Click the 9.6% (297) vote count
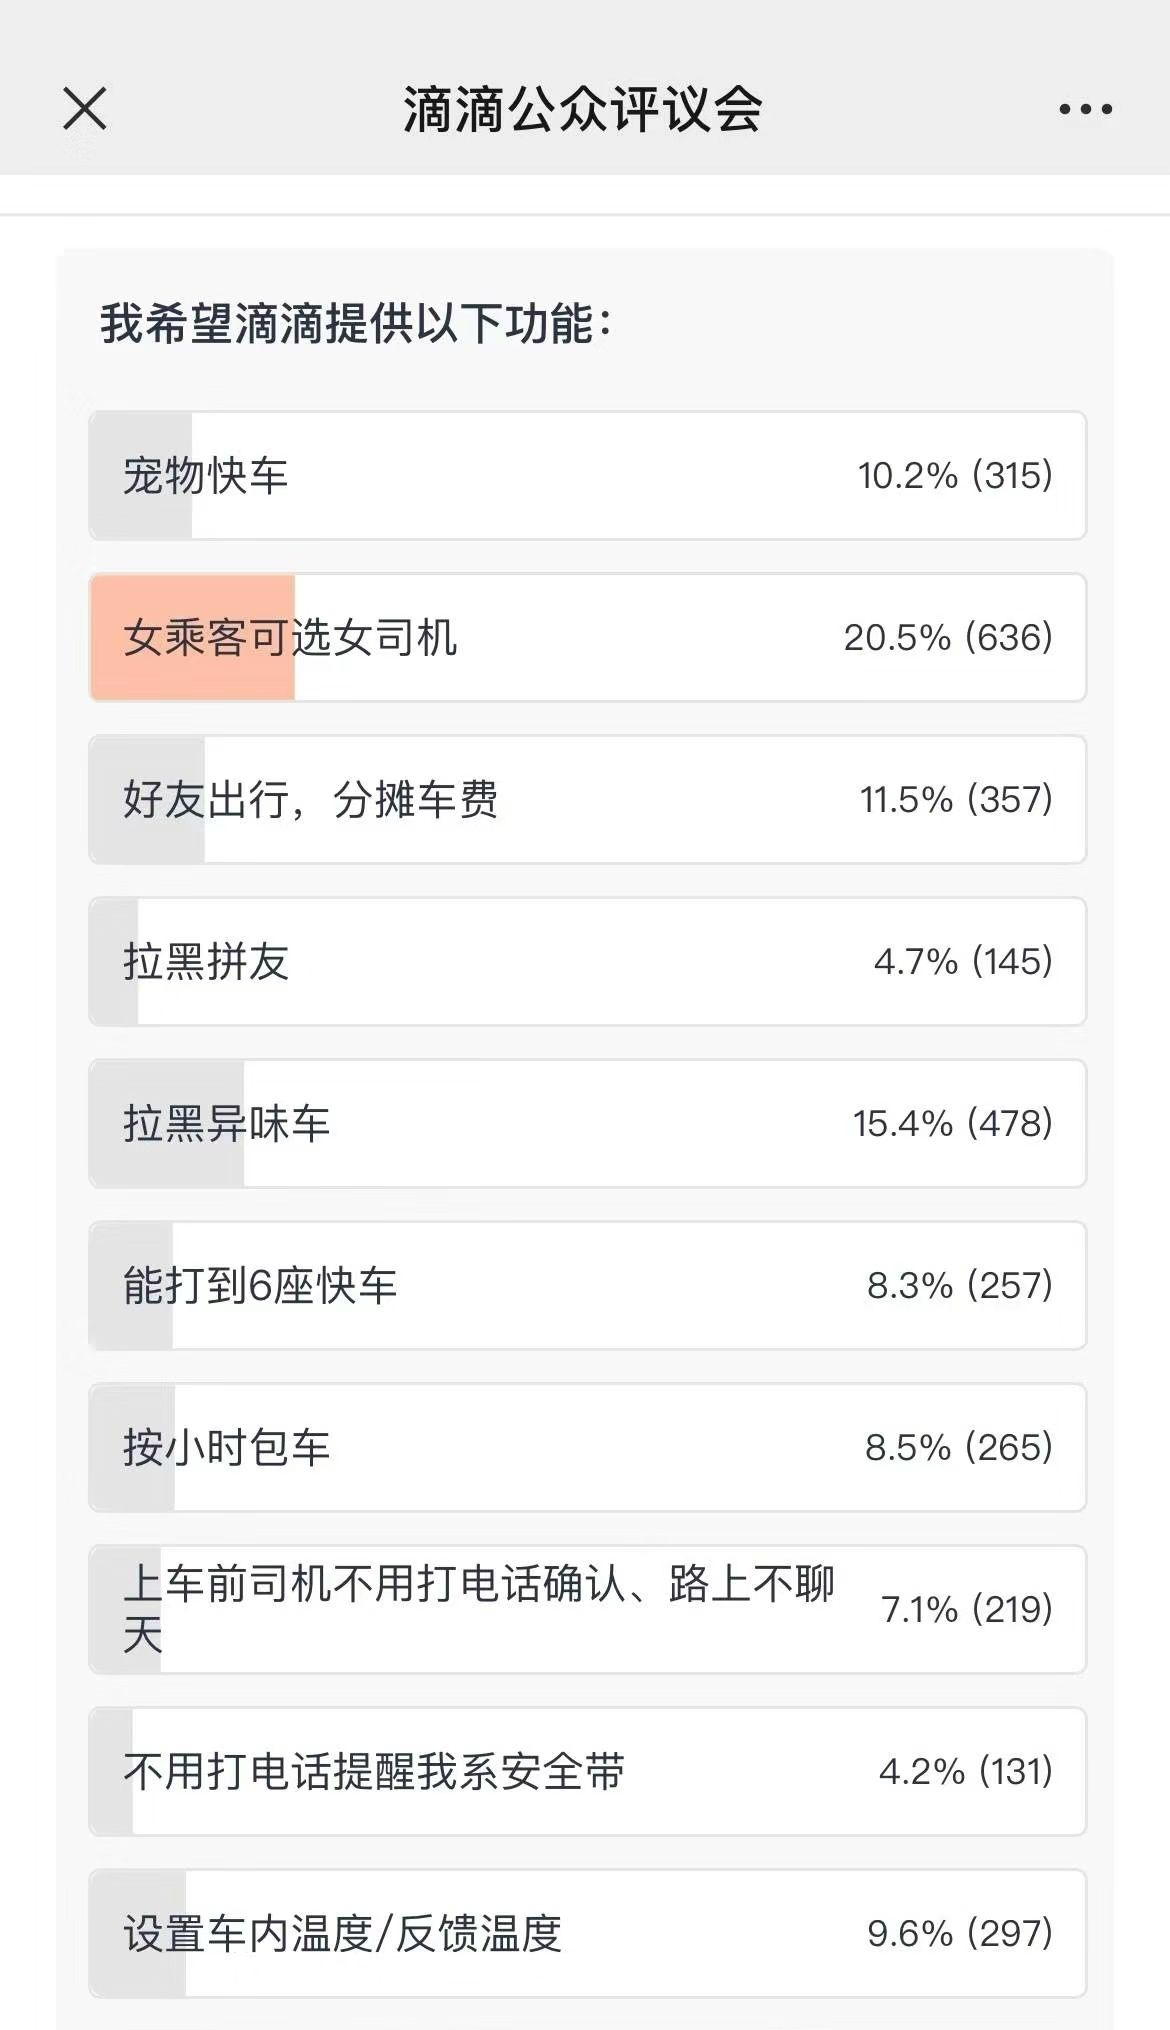 pyautogui.click(x=959, y=1934)
